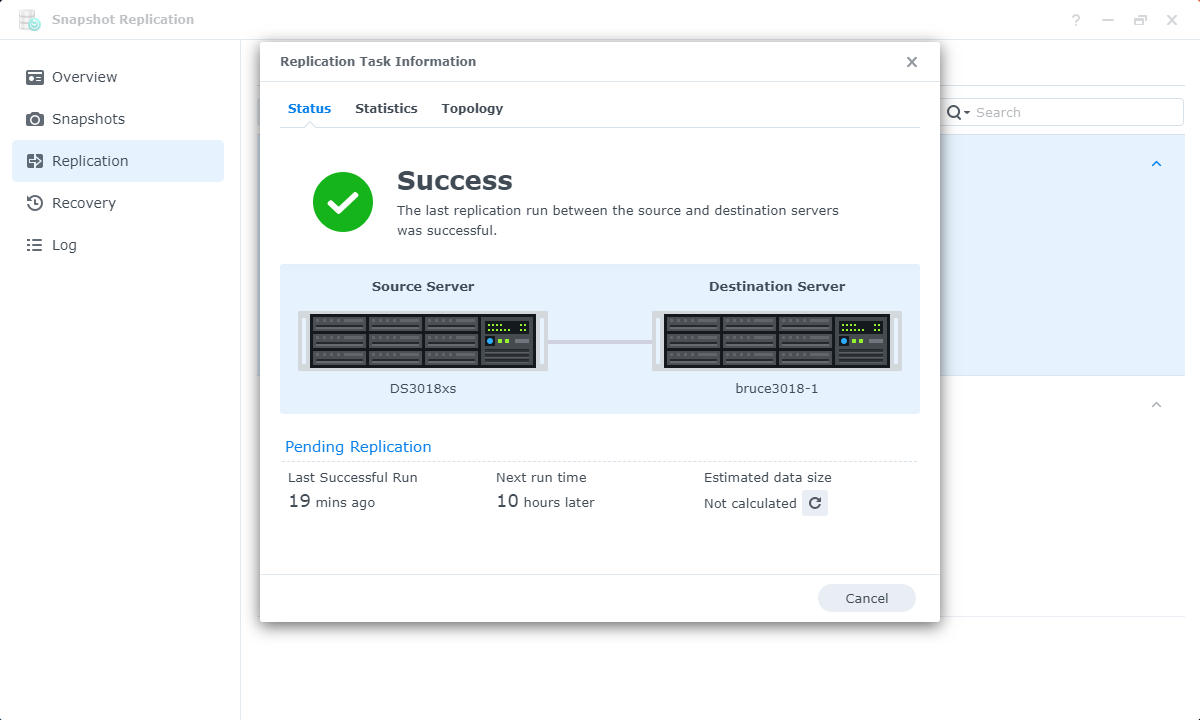Select Replication in the sidebar
This screenshot has height=720, width=1200.
(90, 161)
